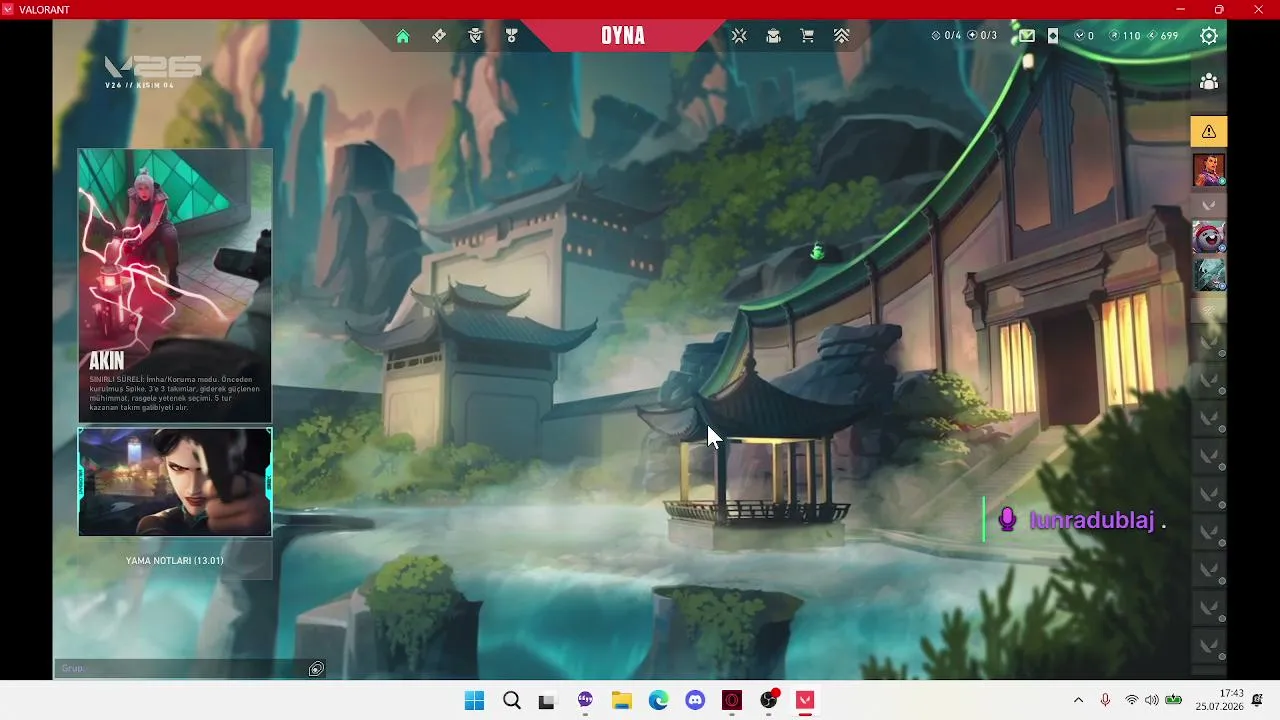Open Discord from the taskbar
1280x720 pixels.
695,700
